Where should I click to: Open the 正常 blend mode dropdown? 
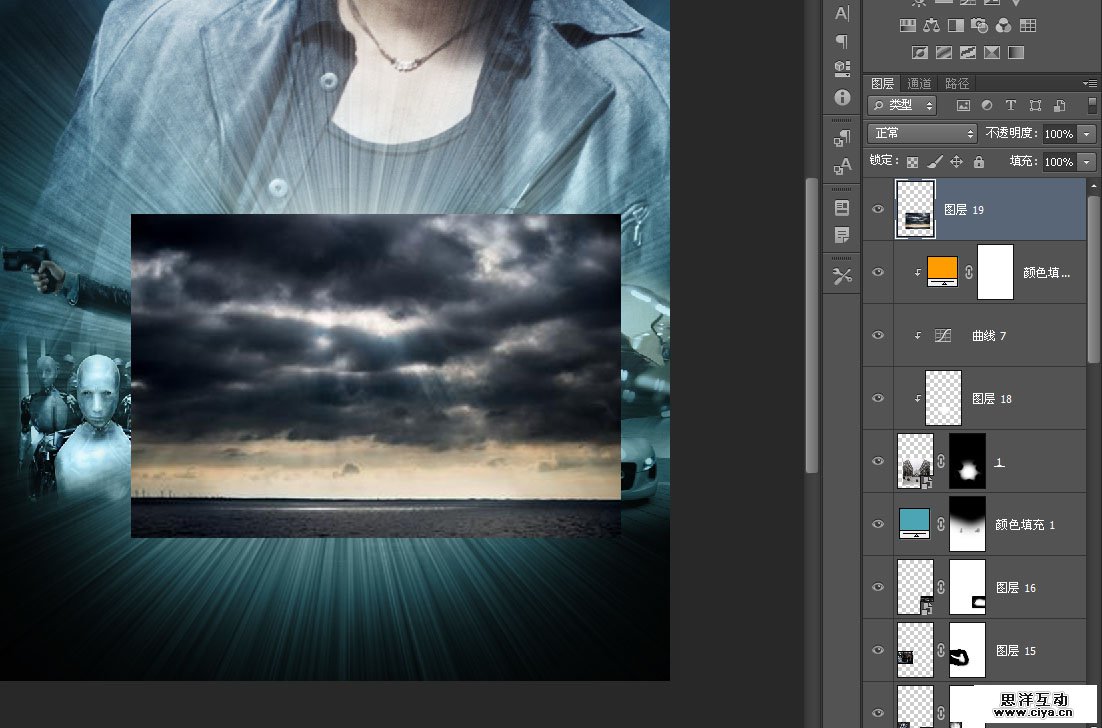922,133
